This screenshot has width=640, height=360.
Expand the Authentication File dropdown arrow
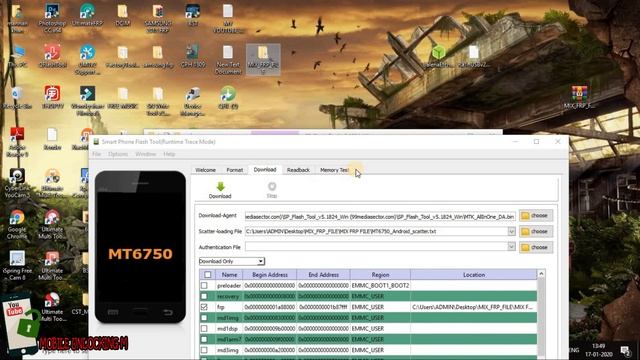click(511, 247)
